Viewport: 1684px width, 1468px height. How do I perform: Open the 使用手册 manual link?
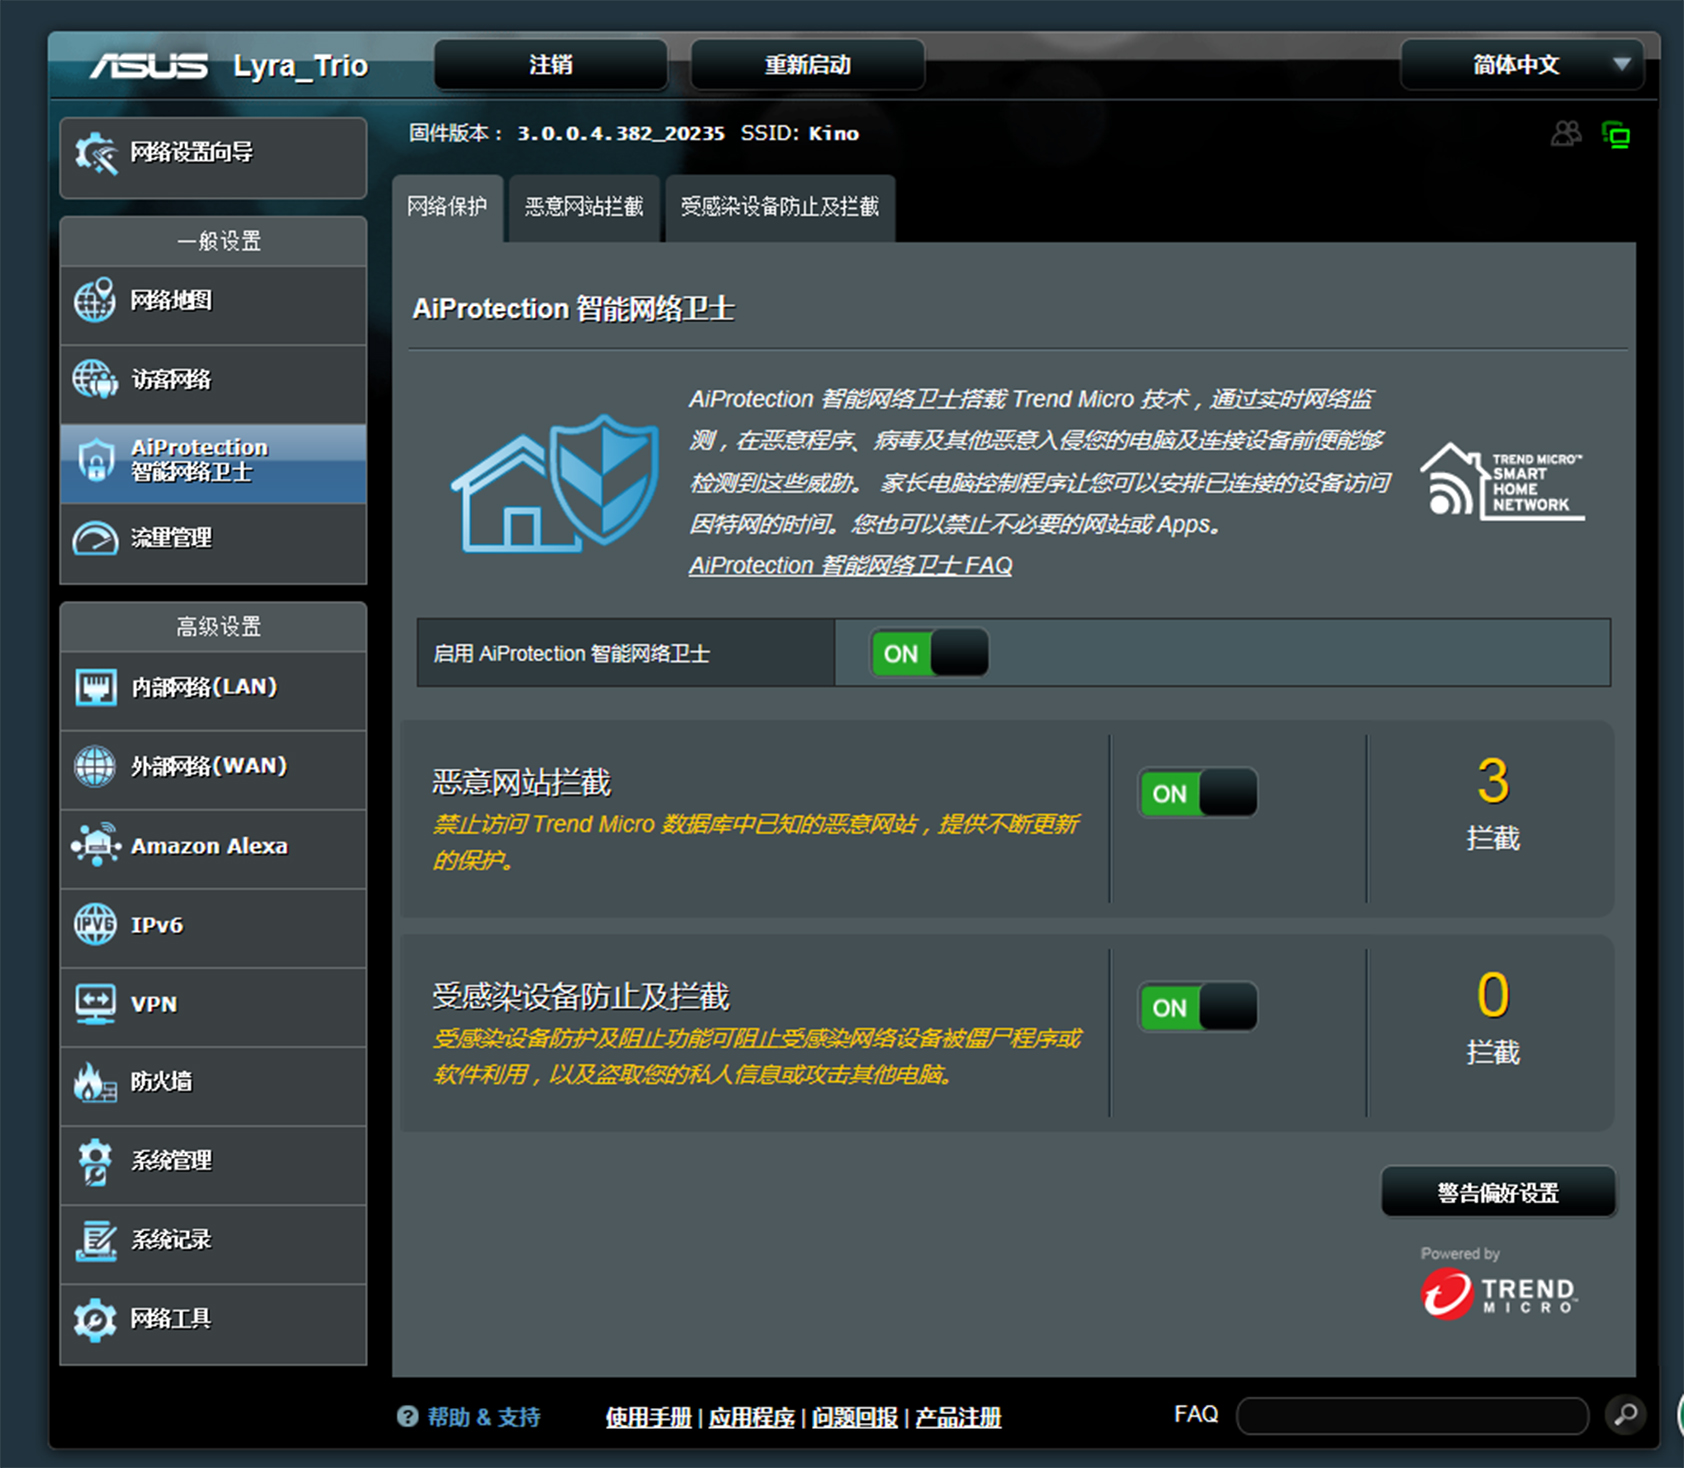[649, 1417]
